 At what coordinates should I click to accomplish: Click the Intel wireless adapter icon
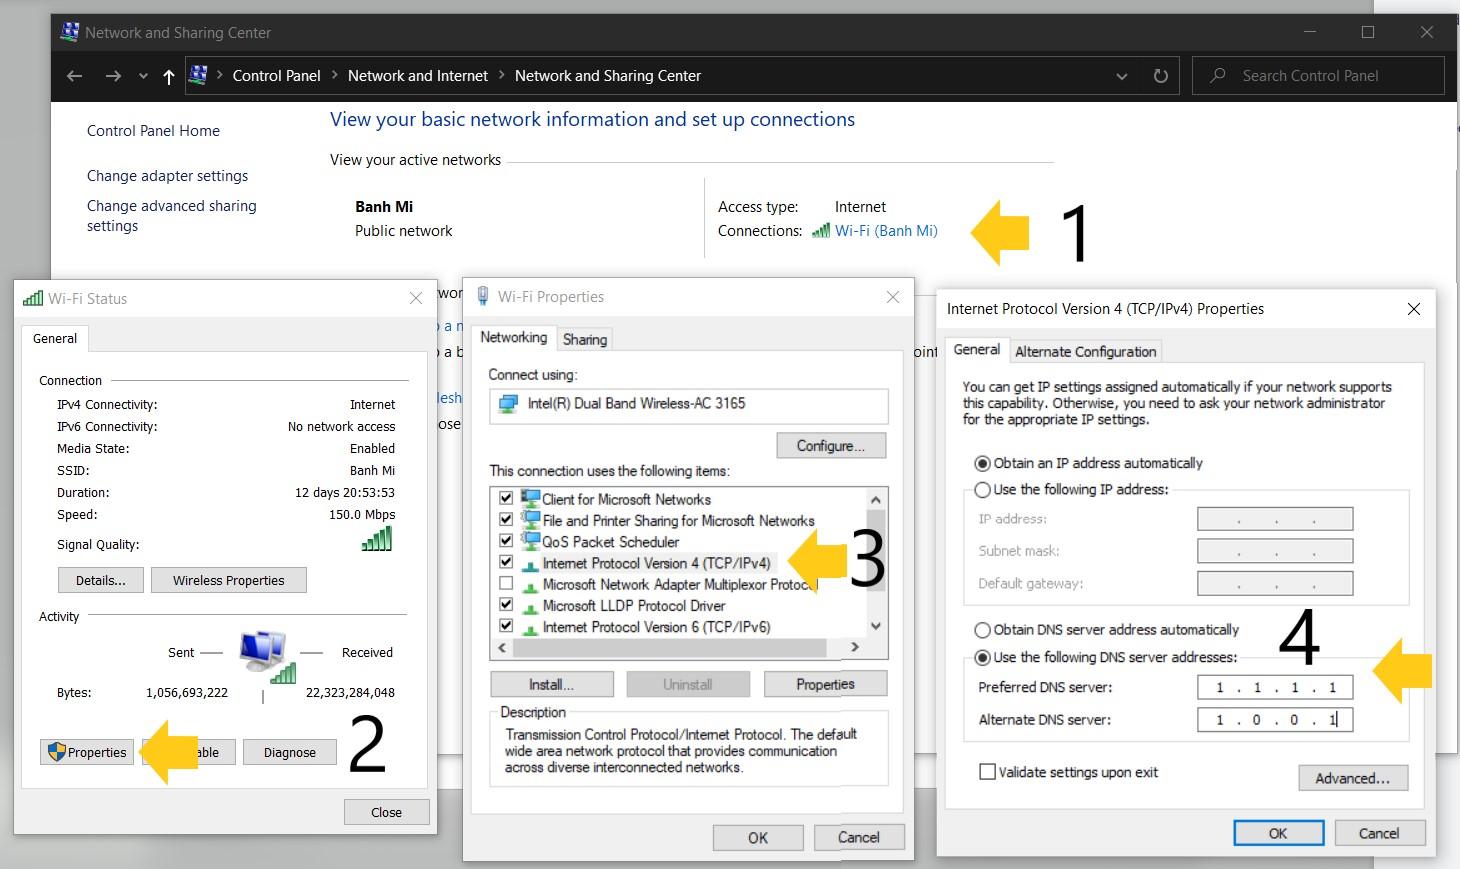coord(509,404)
